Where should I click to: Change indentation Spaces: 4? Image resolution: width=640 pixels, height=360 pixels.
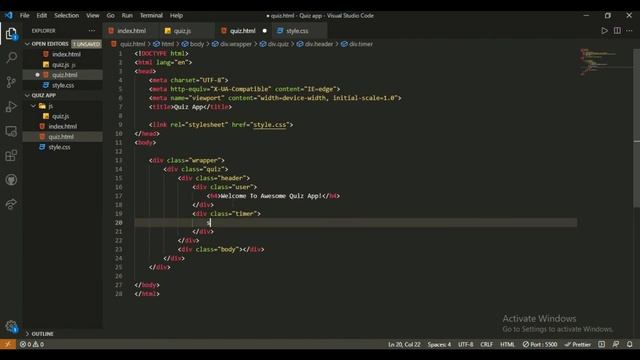(x=439, y=344)
